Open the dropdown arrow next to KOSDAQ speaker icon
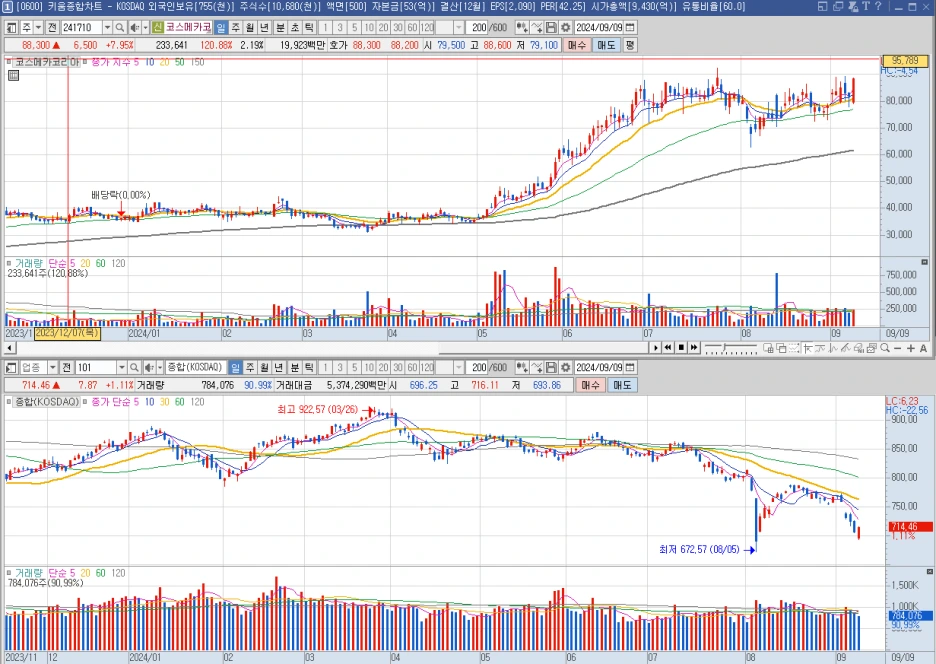The height and width of the screenshot is (664, 936). 160,367
